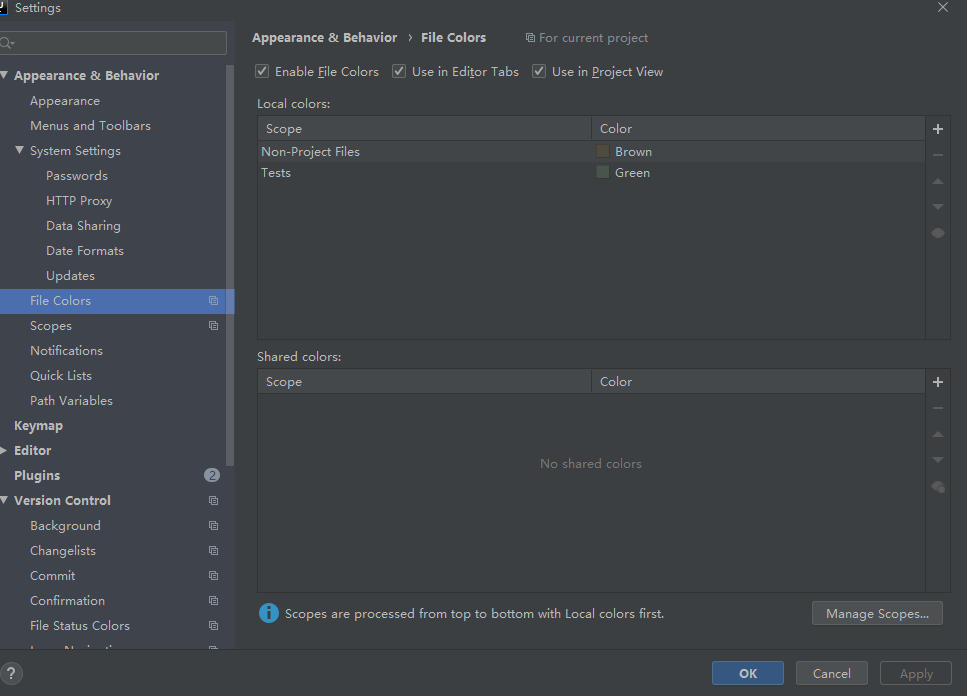Add a new shared color scope
The height and width of the screenshot is (696, 967).
click(x=938, y=382)
